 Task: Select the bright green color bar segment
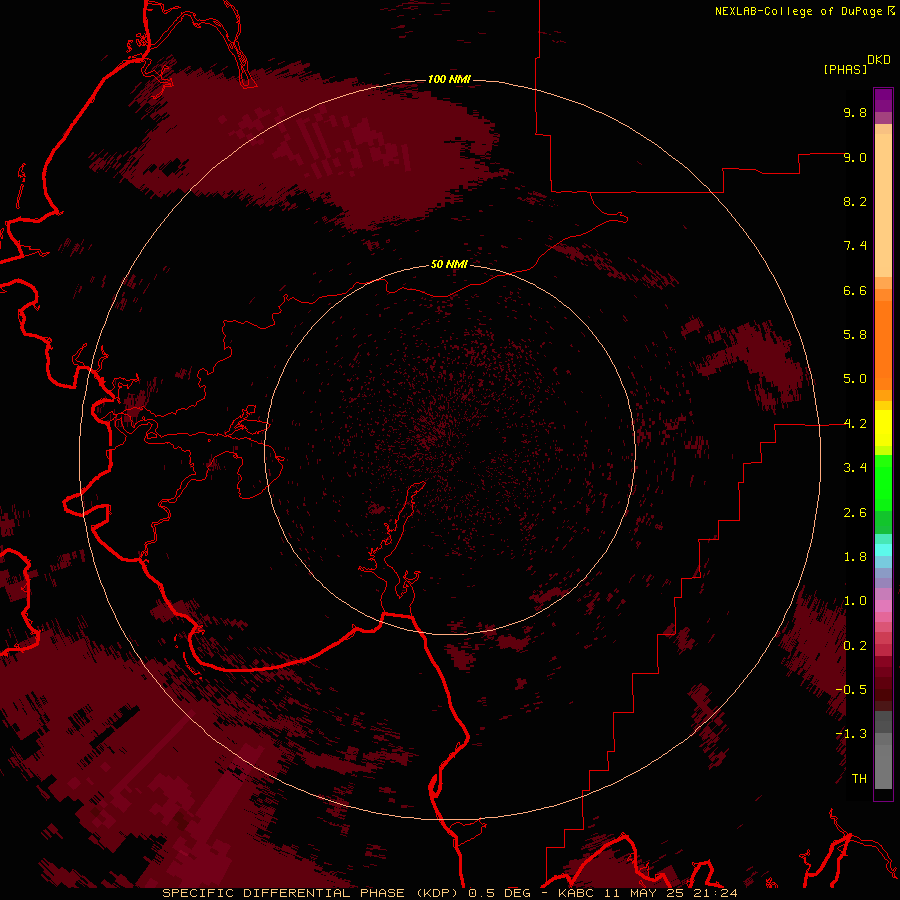(x=883, y=483)
